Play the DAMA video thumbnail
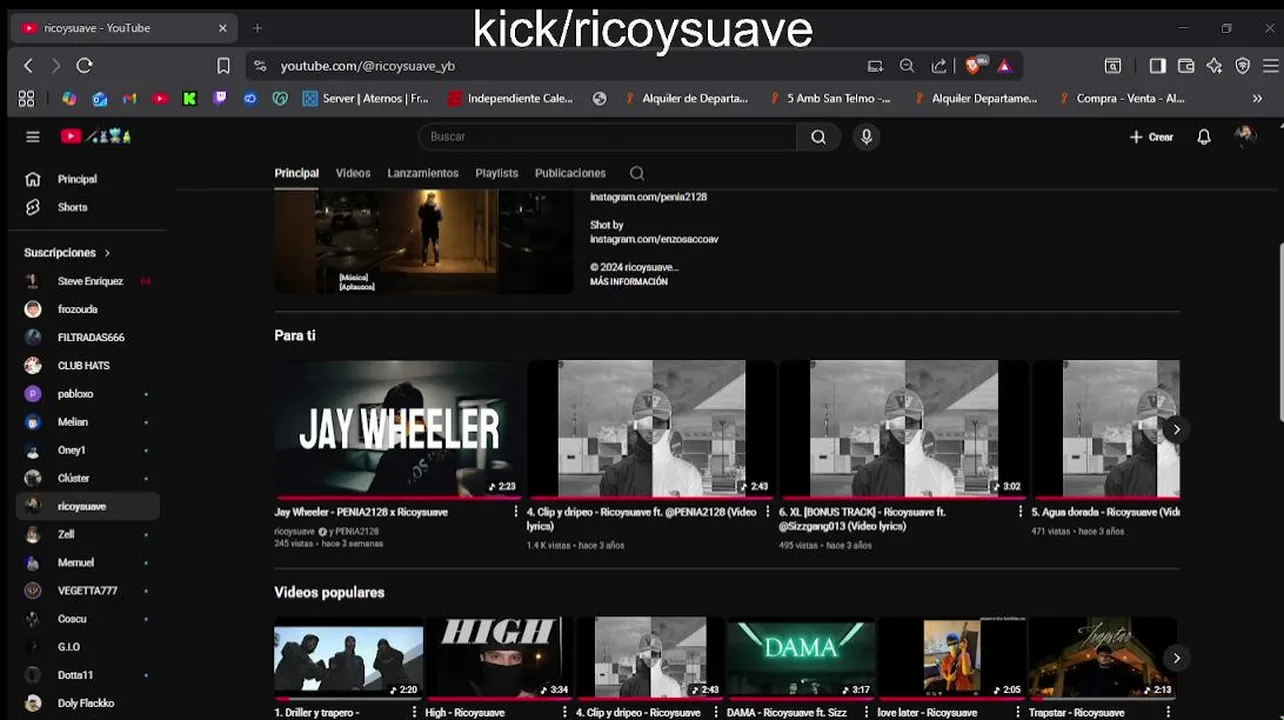The width and height of the screenshot is (1284, 720). [801, 657]
